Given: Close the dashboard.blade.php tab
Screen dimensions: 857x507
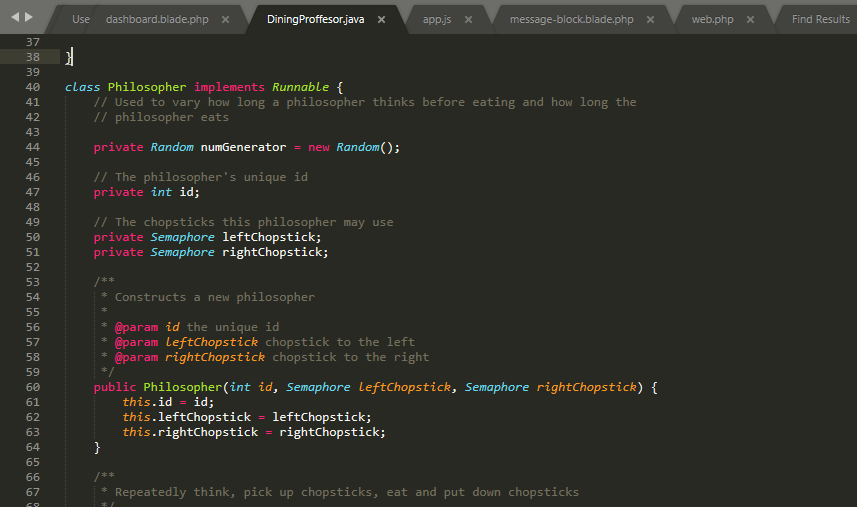Looking at the screenshot, I should point(225,19).
